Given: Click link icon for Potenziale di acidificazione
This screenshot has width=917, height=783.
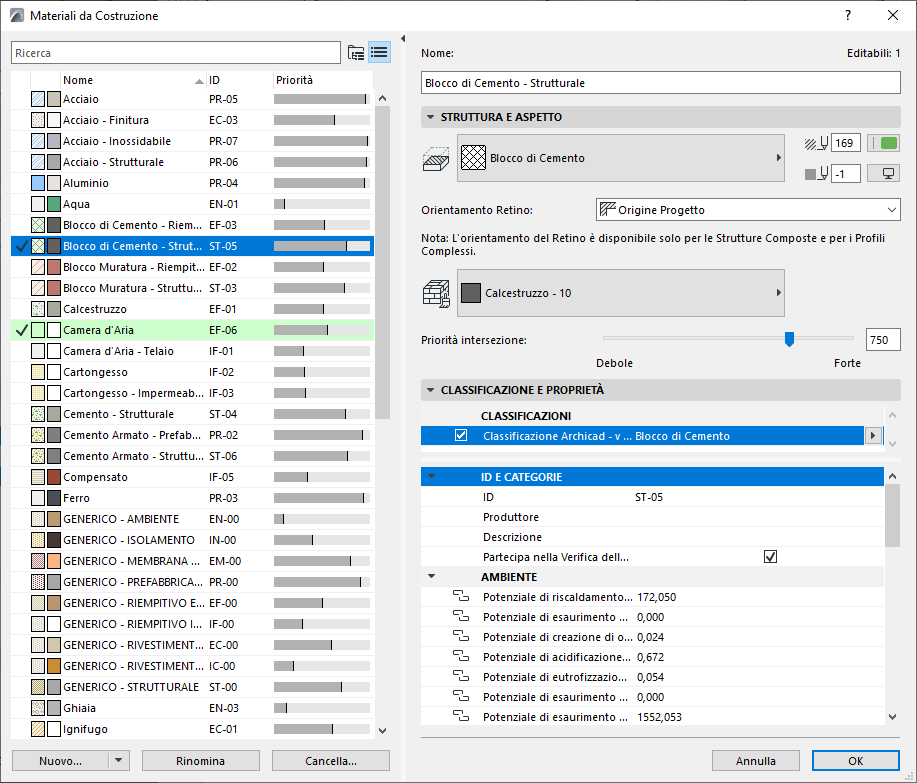Looking at the screenshot, I should coord(461,657).
